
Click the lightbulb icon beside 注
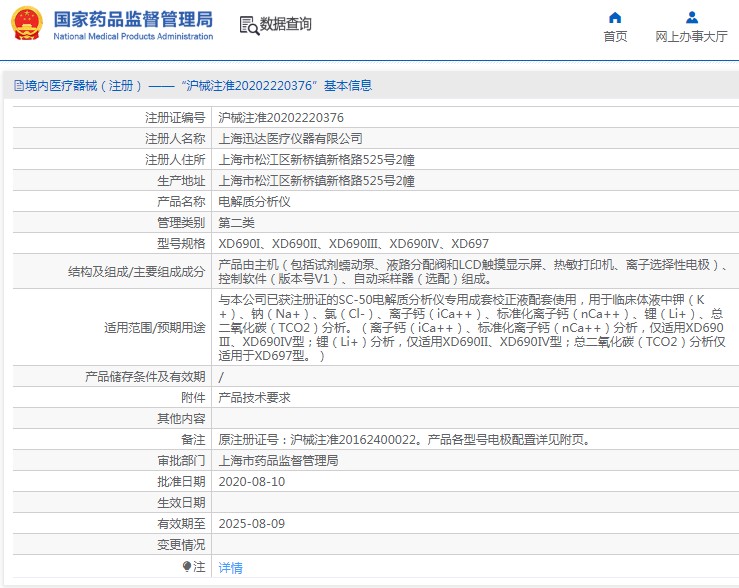[187, 566]
